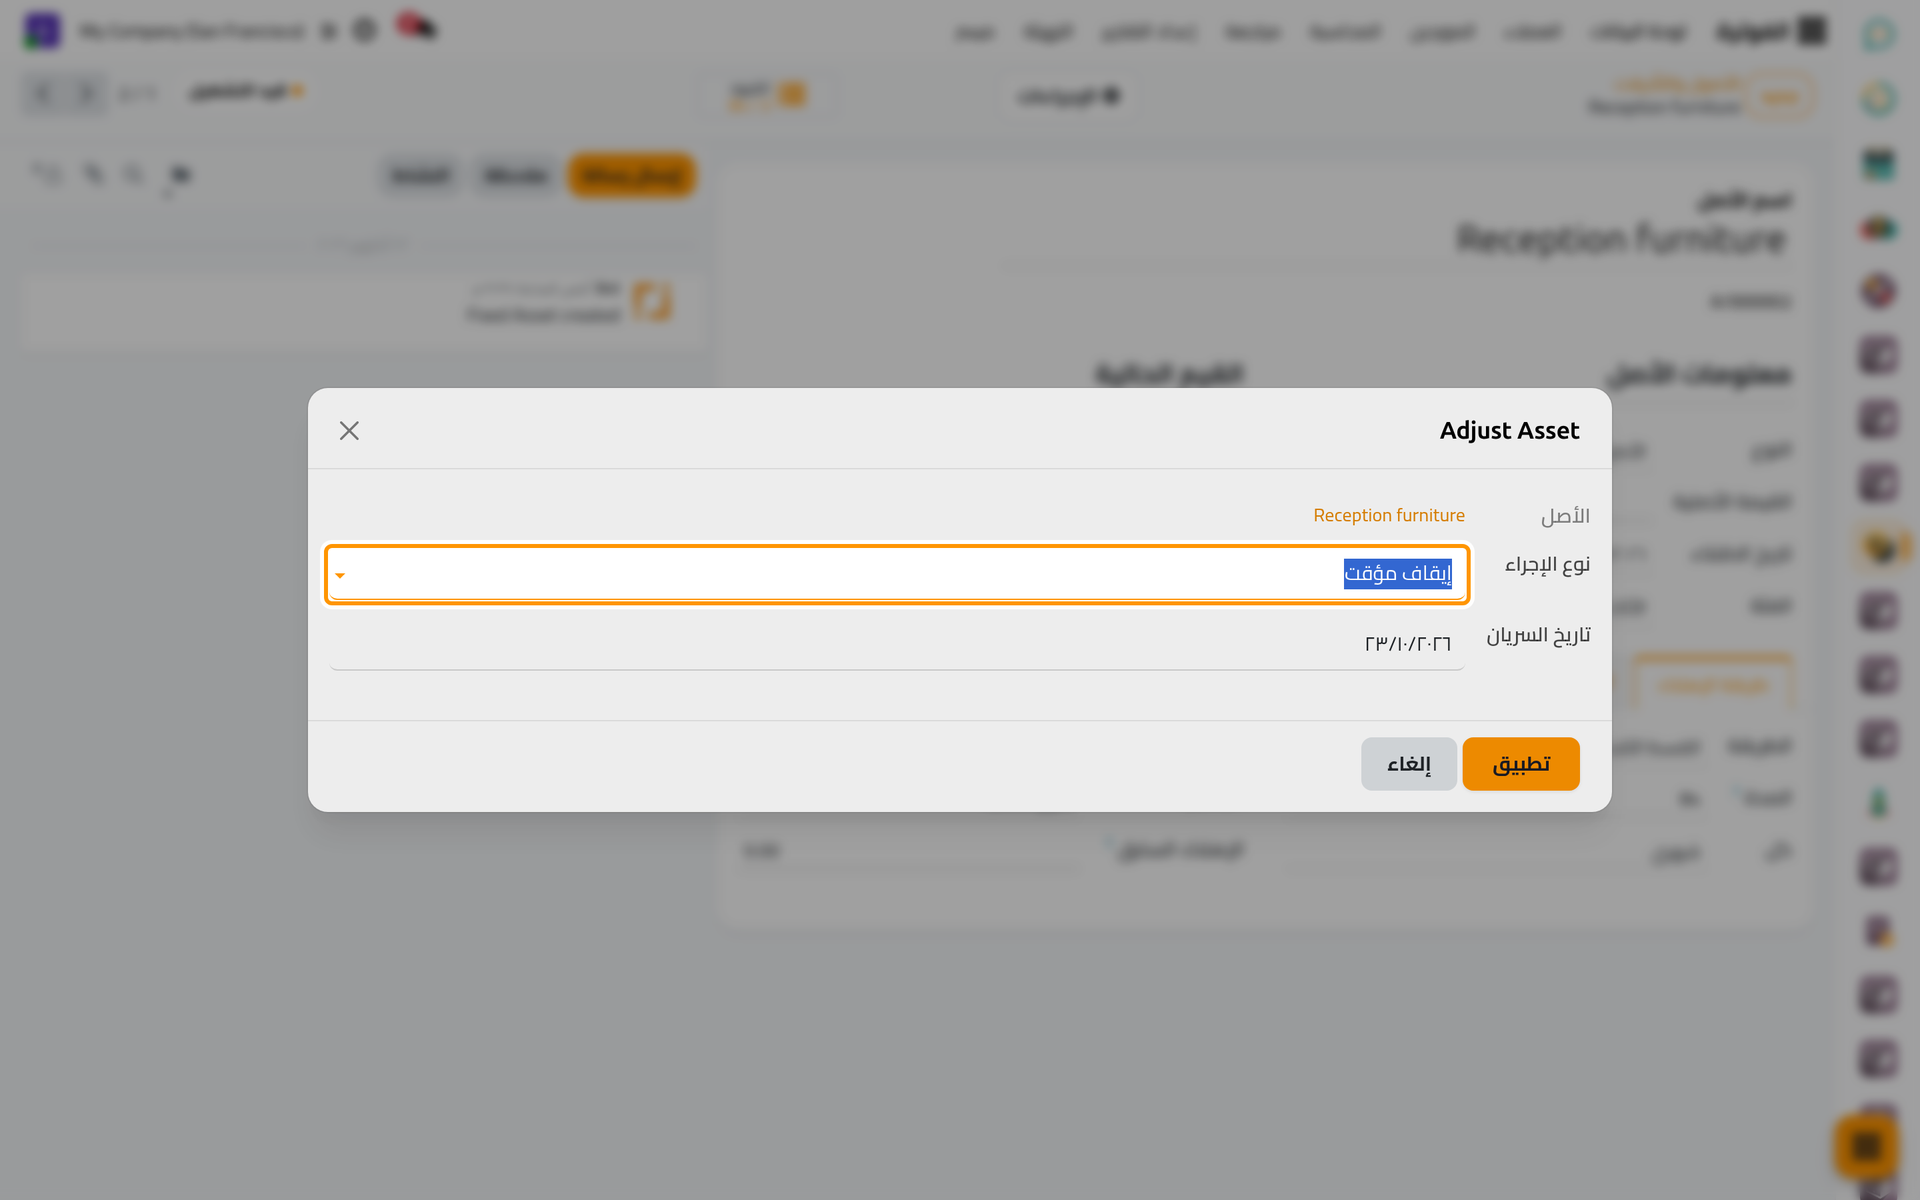
Task: Click the إيقاف مؤقت action type field
Action: coord(897,574)
